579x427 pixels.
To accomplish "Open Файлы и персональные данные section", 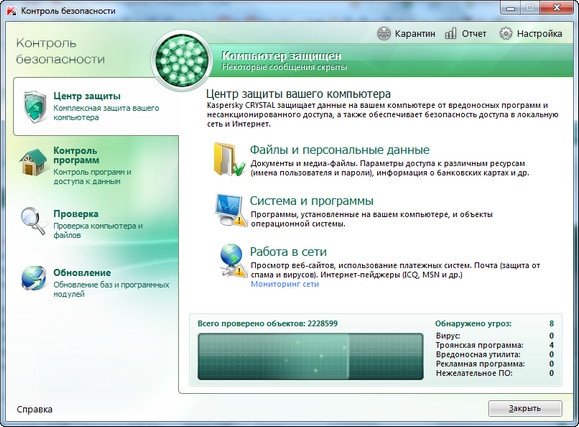I will 340,150.
